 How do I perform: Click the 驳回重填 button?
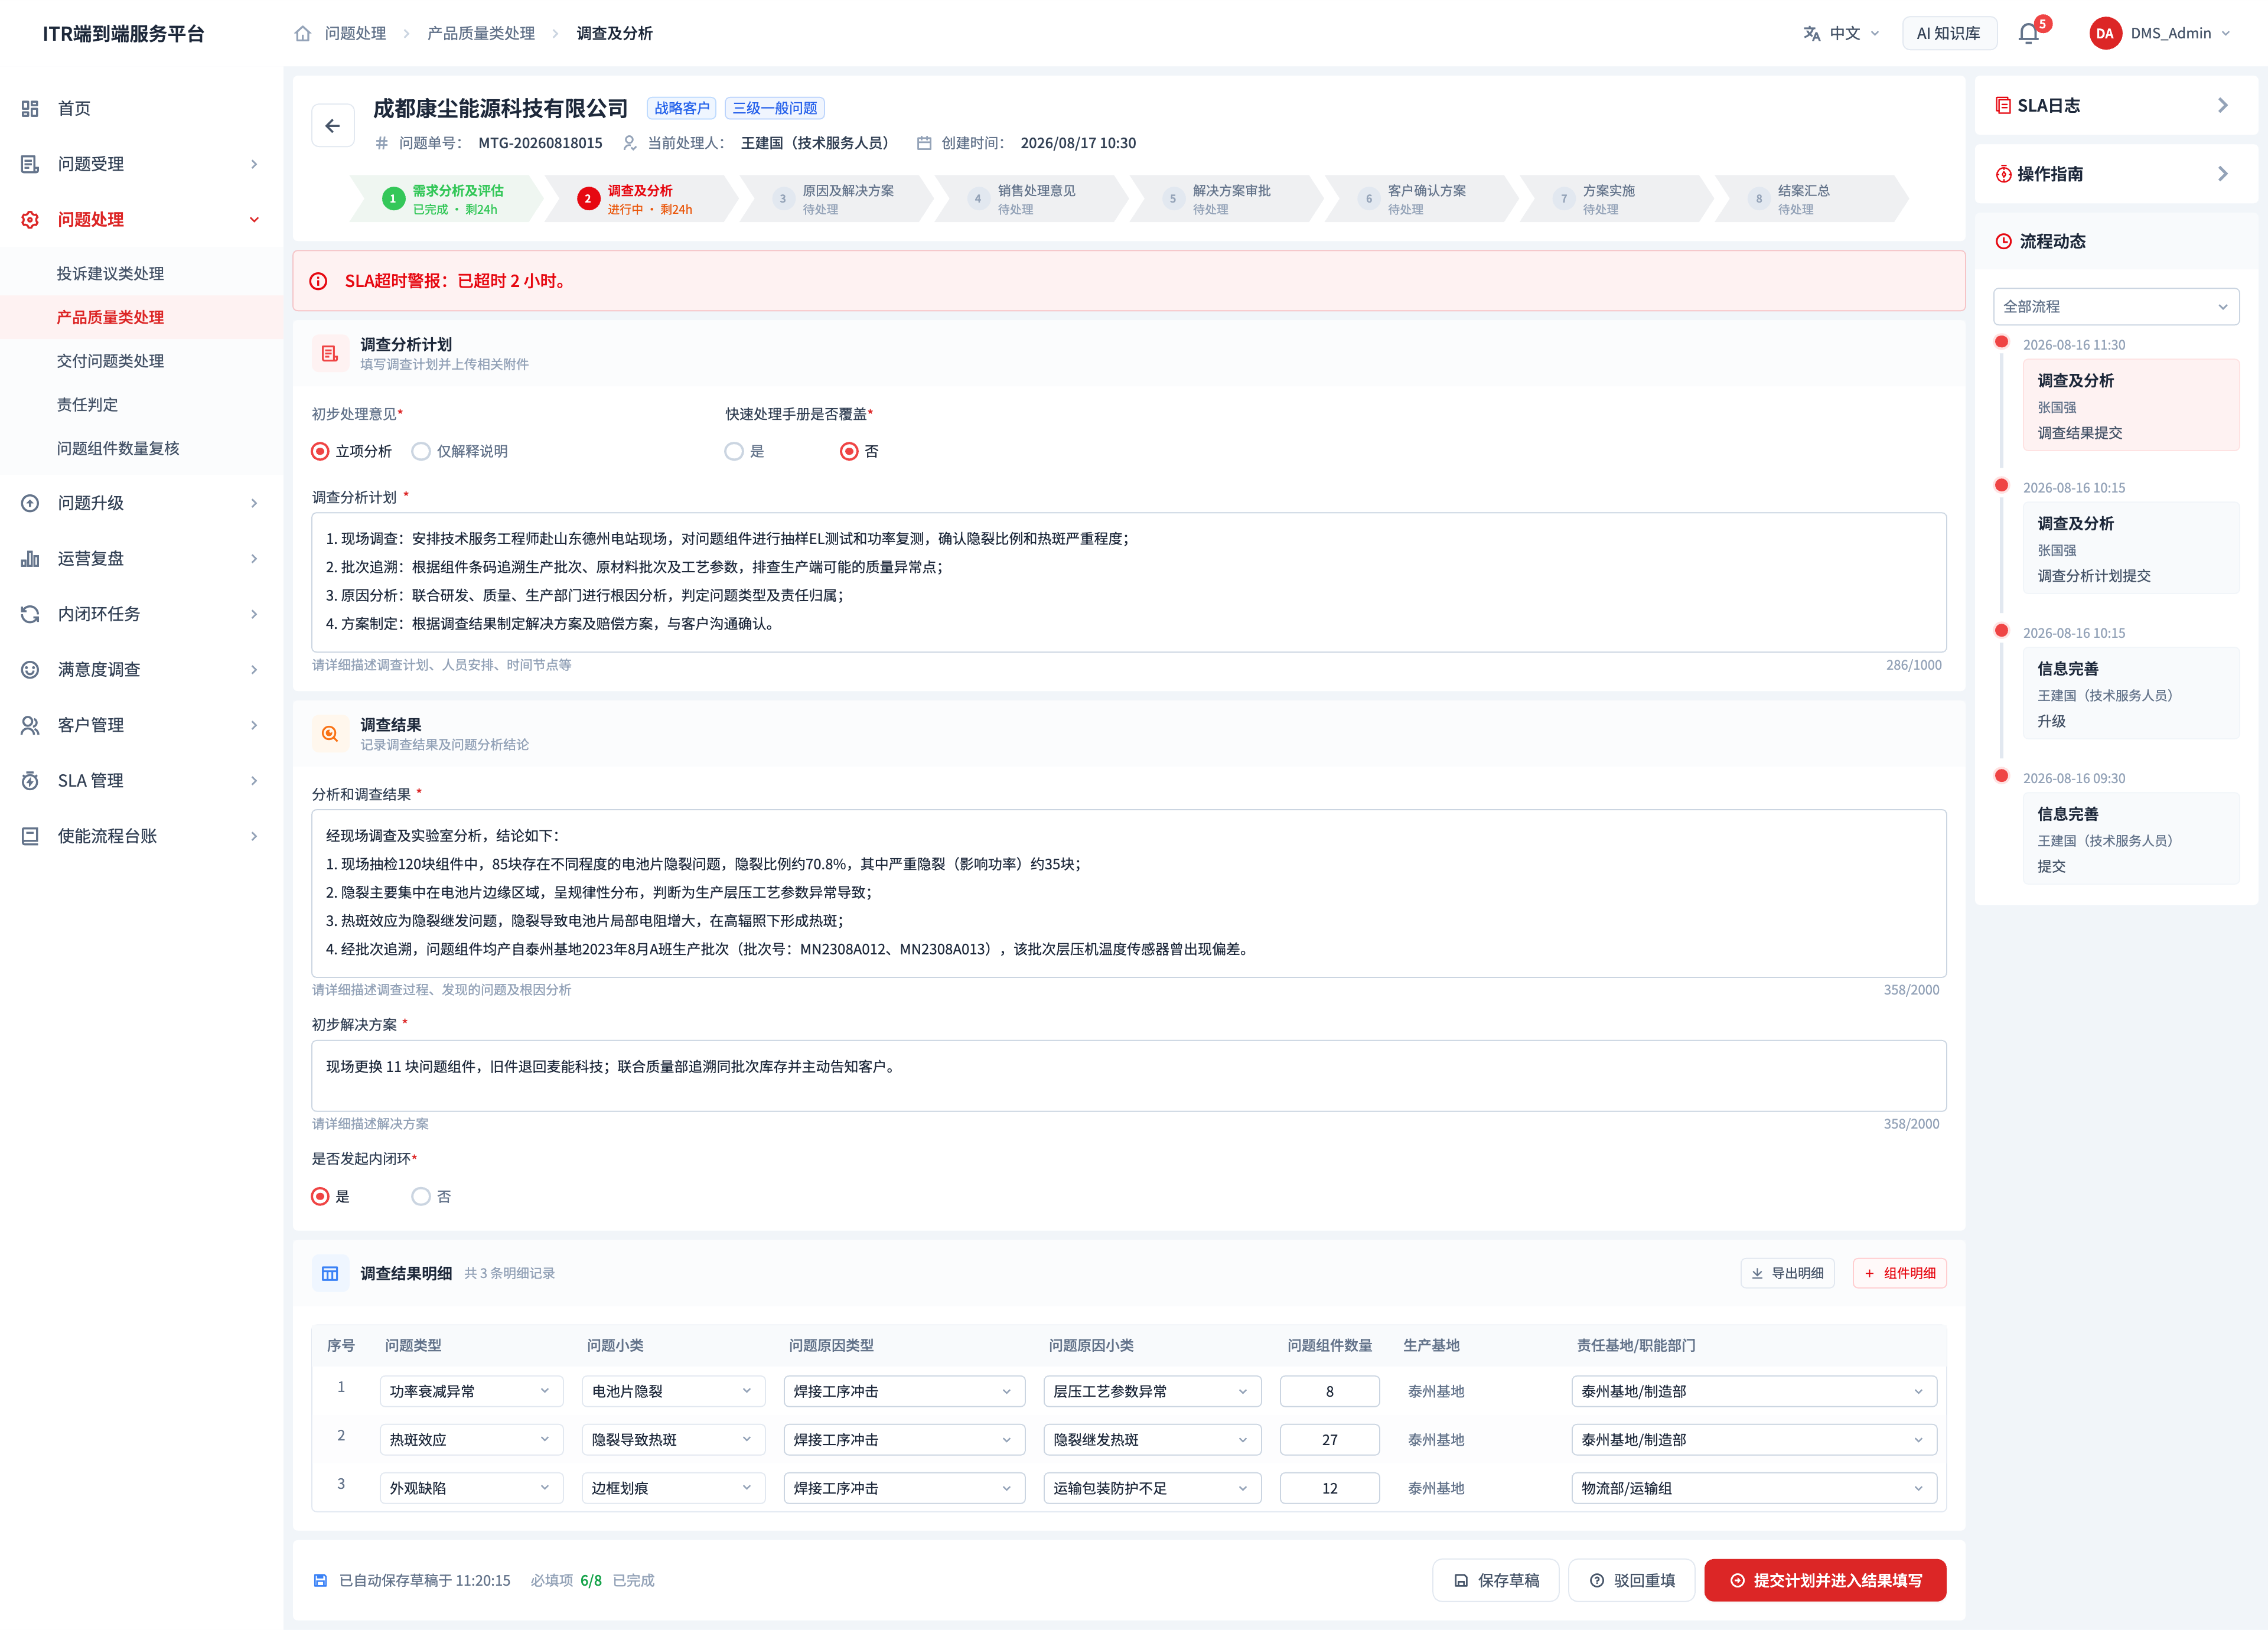point(1631,1580)
